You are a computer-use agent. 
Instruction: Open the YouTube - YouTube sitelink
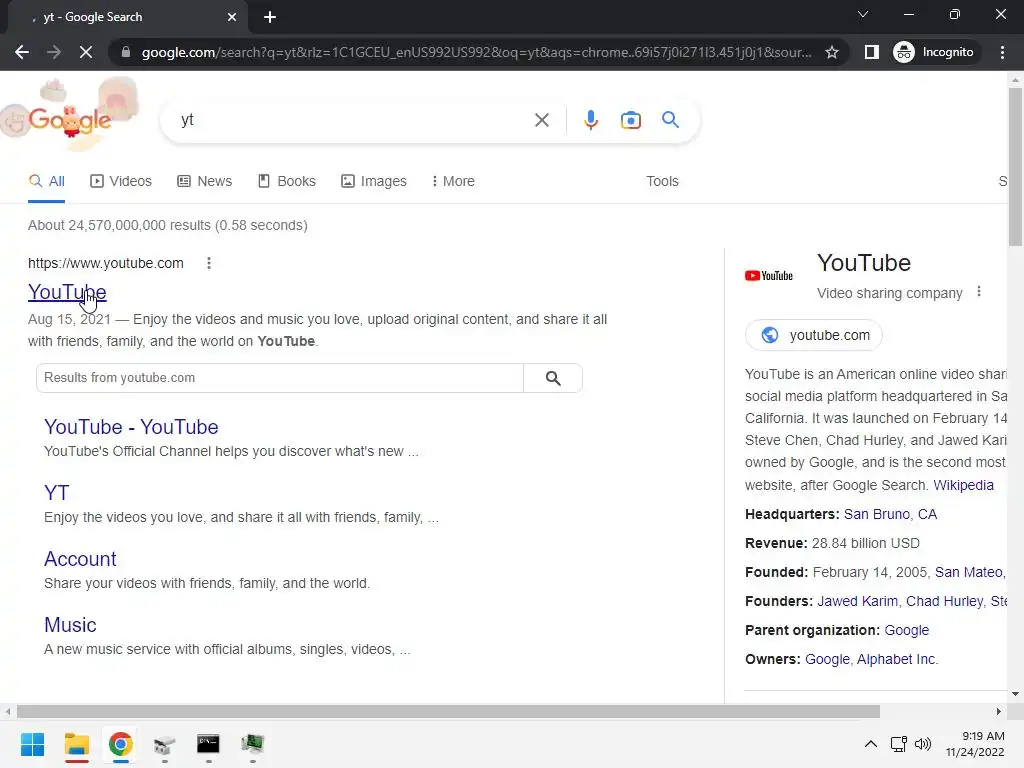click(131, 427)
